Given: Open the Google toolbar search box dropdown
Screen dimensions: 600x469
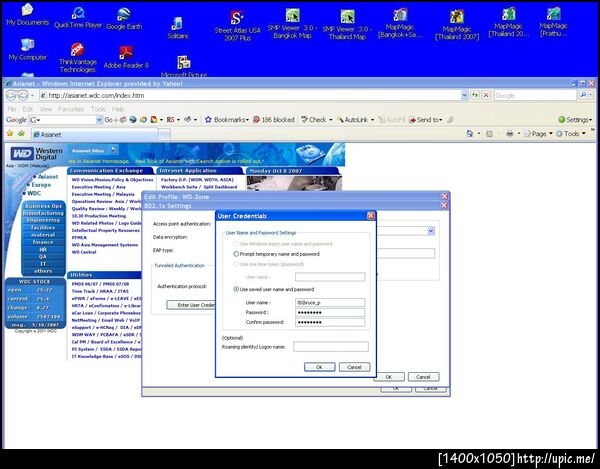Looking at the screenshot, I should (x=99, y=120).
